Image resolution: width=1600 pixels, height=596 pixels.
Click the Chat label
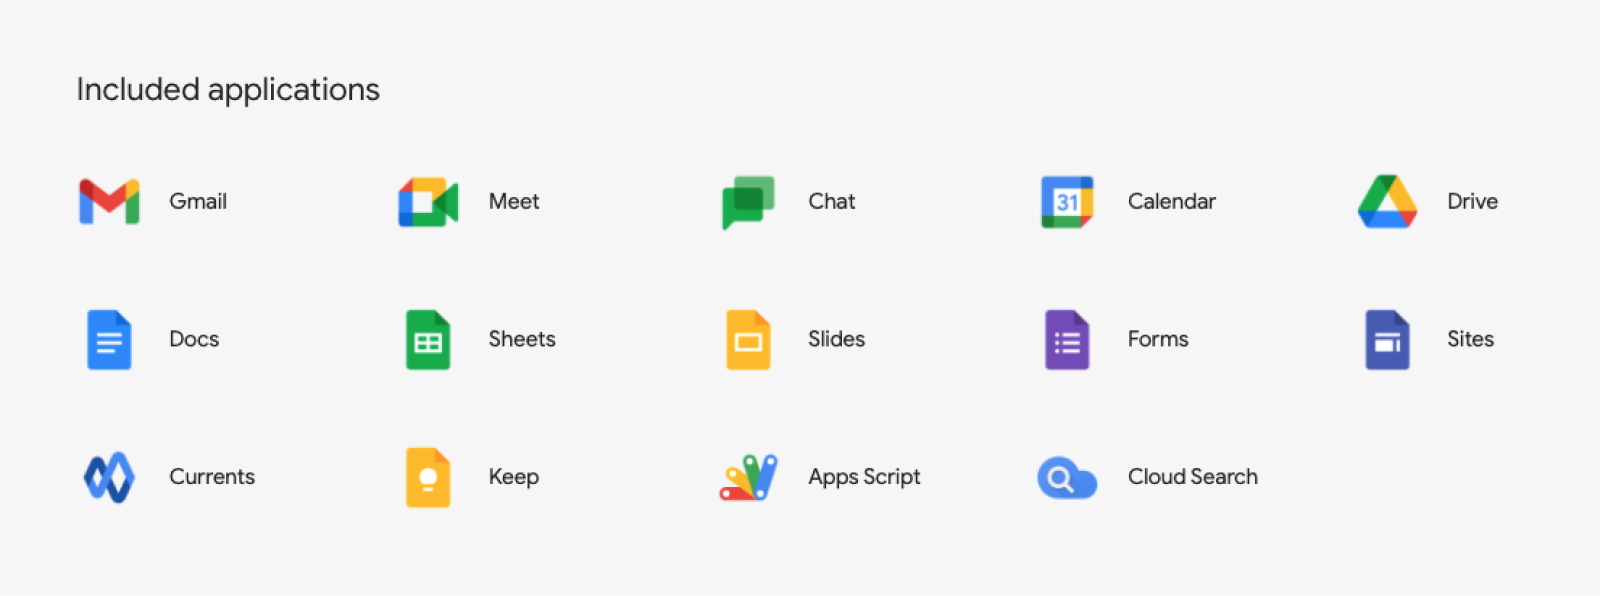tap(832, 201)
